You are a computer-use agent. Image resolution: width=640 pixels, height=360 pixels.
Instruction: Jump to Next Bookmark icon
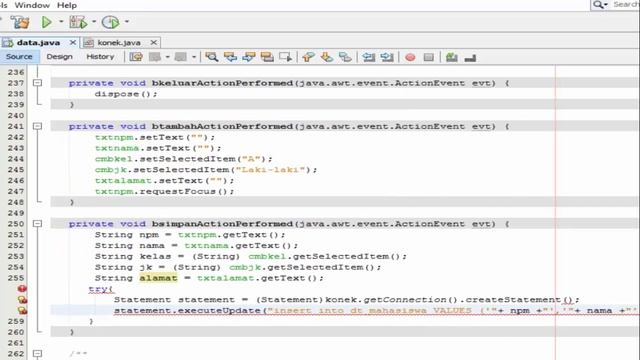coord(327,57)
